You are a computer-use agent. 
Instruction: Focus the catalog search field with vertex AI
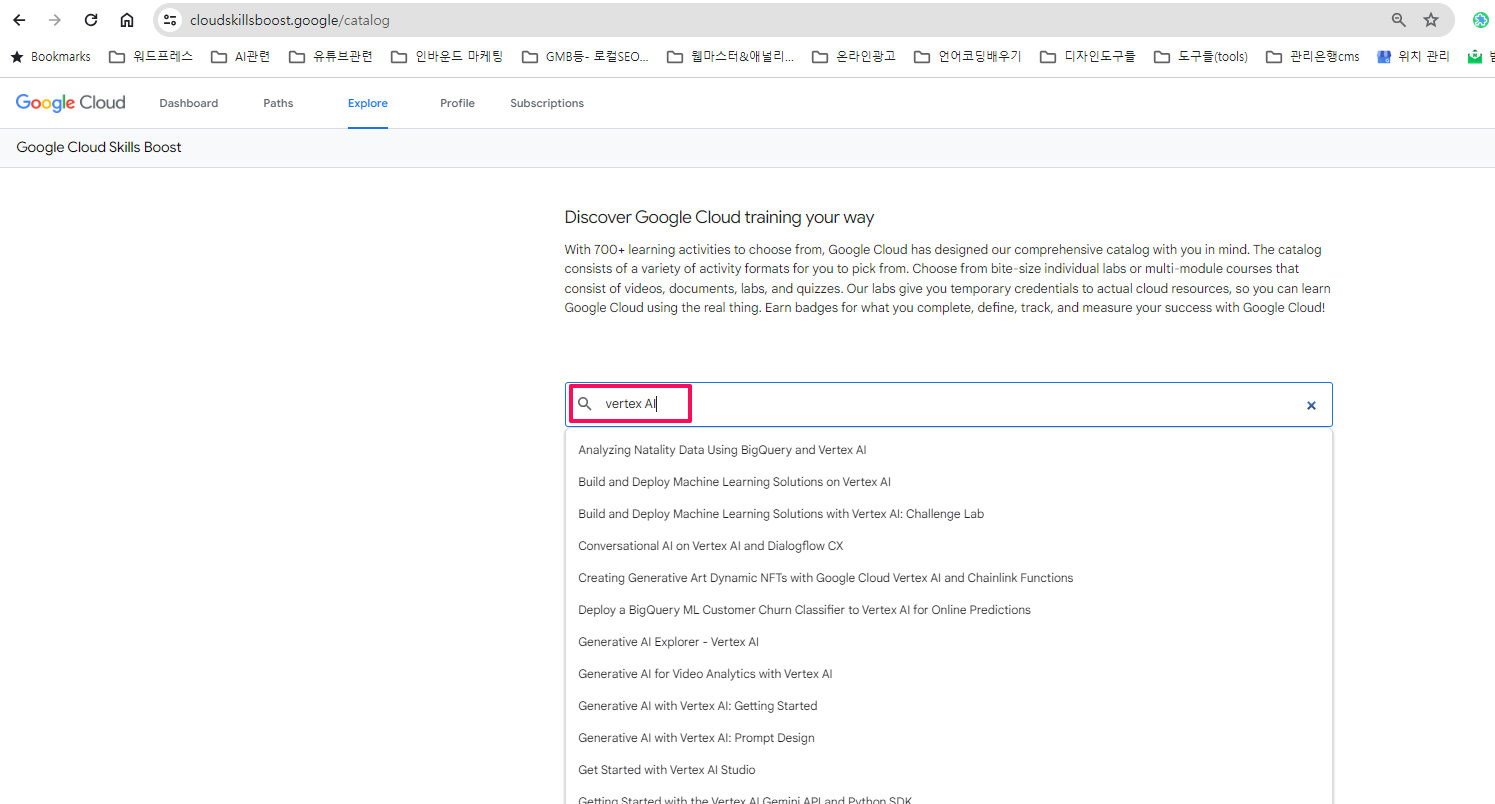948,405
